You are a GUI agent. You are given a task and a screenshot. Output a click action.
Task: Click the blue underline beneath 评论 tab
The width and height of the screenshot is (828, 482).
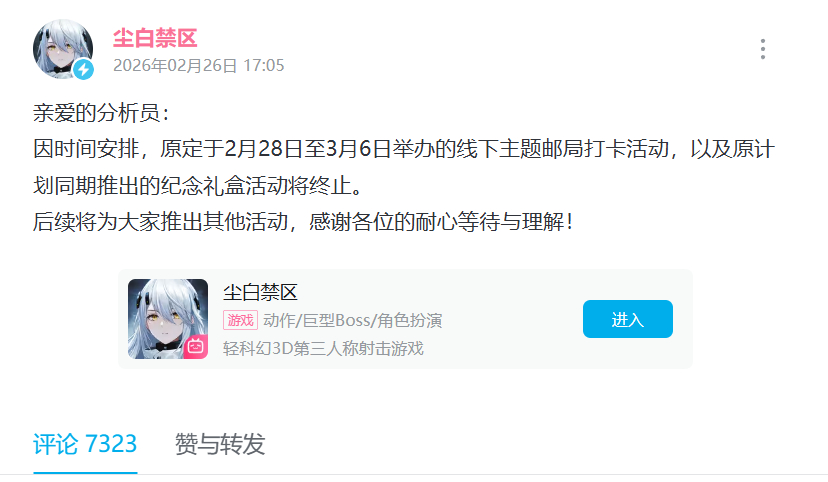(x=85, y=472)
